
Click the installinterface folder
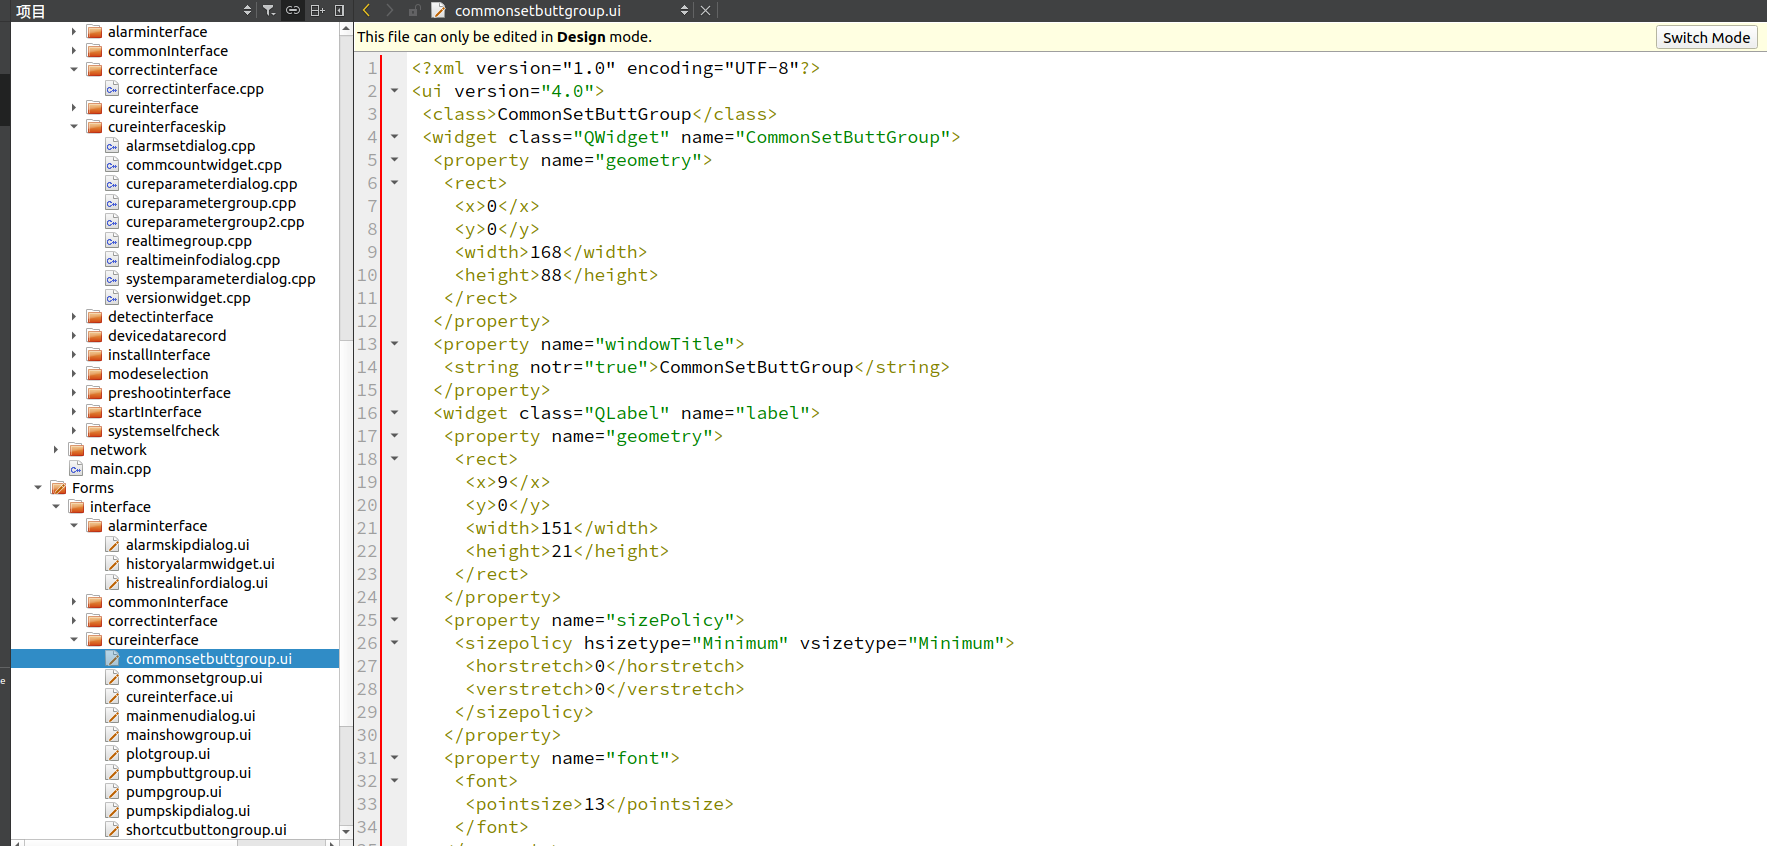point(159,355)
